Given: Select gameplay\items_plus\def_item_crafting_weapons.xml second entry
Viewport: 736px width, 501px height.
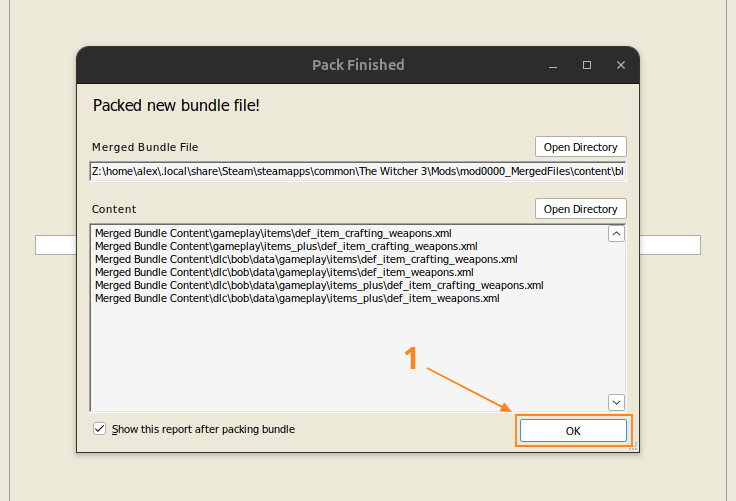Looking at the screenshot, I should [x=286, y=246].
